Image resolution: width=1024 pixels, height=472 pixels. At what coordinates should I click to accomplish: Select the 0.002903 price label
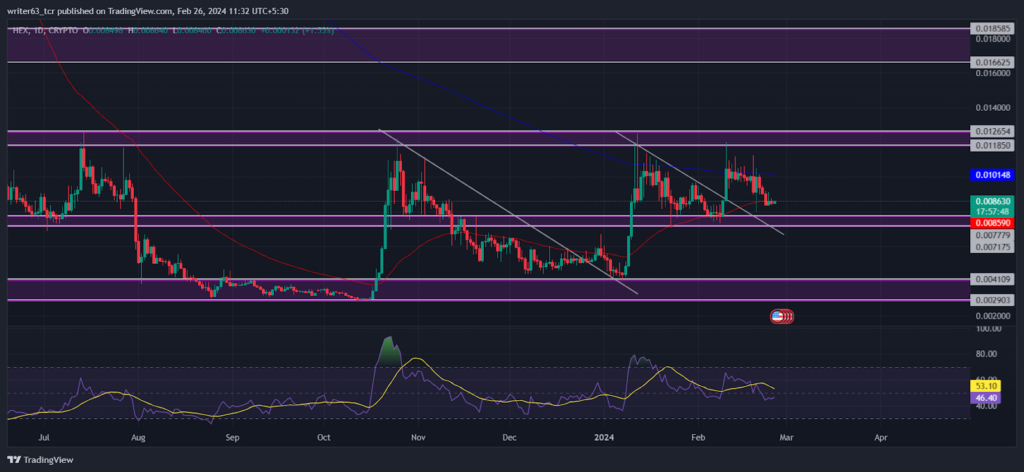(991, 300)
